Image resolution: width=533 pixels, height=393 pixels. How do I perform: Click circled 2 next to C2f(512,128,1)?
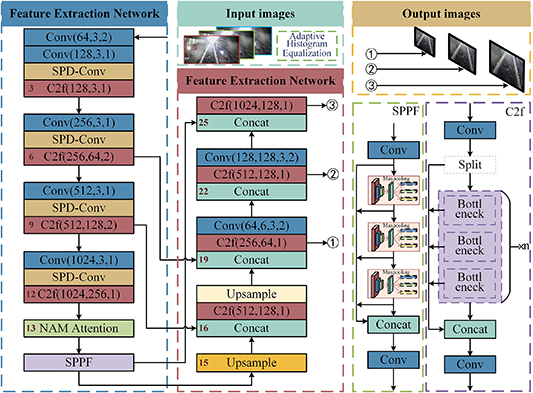332,174
